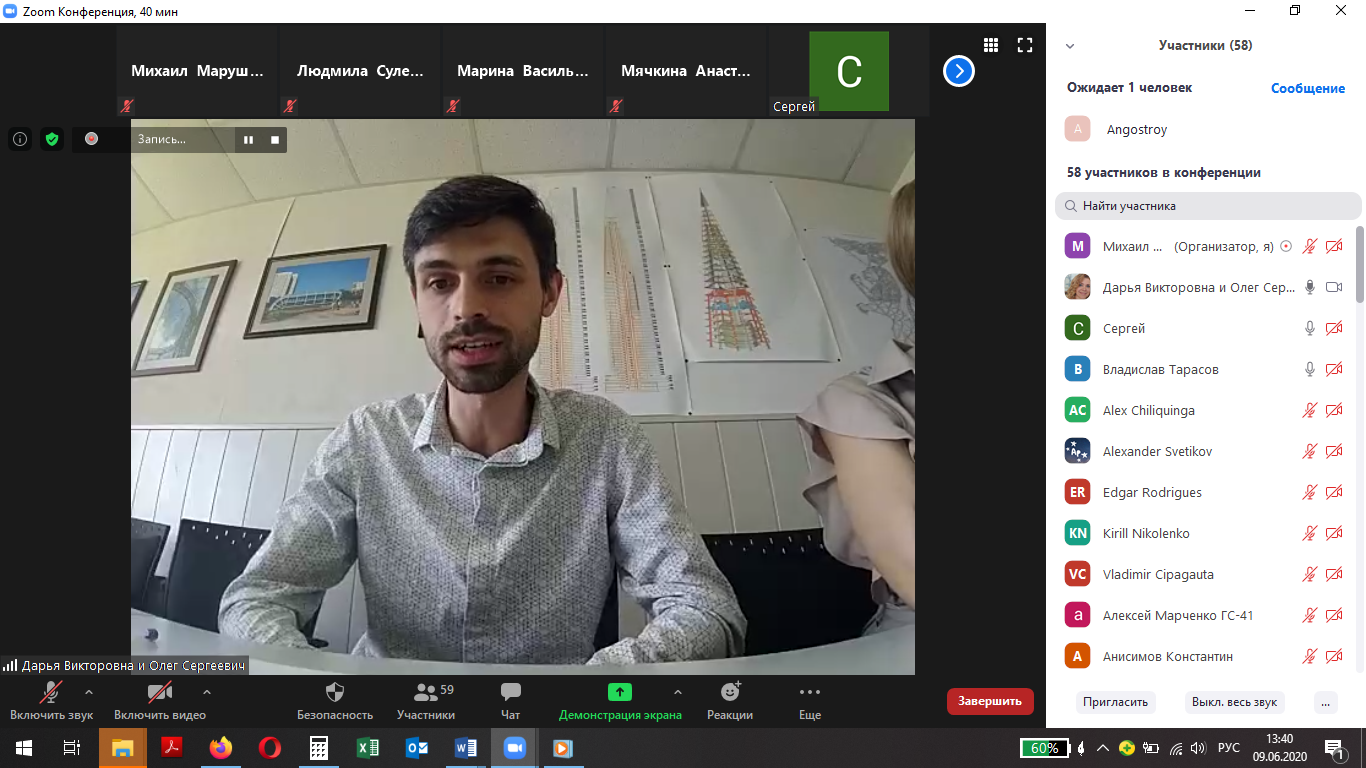Open Excel from the taskbar
Viewport: 1366px width, 768px height.
[368, 747]
